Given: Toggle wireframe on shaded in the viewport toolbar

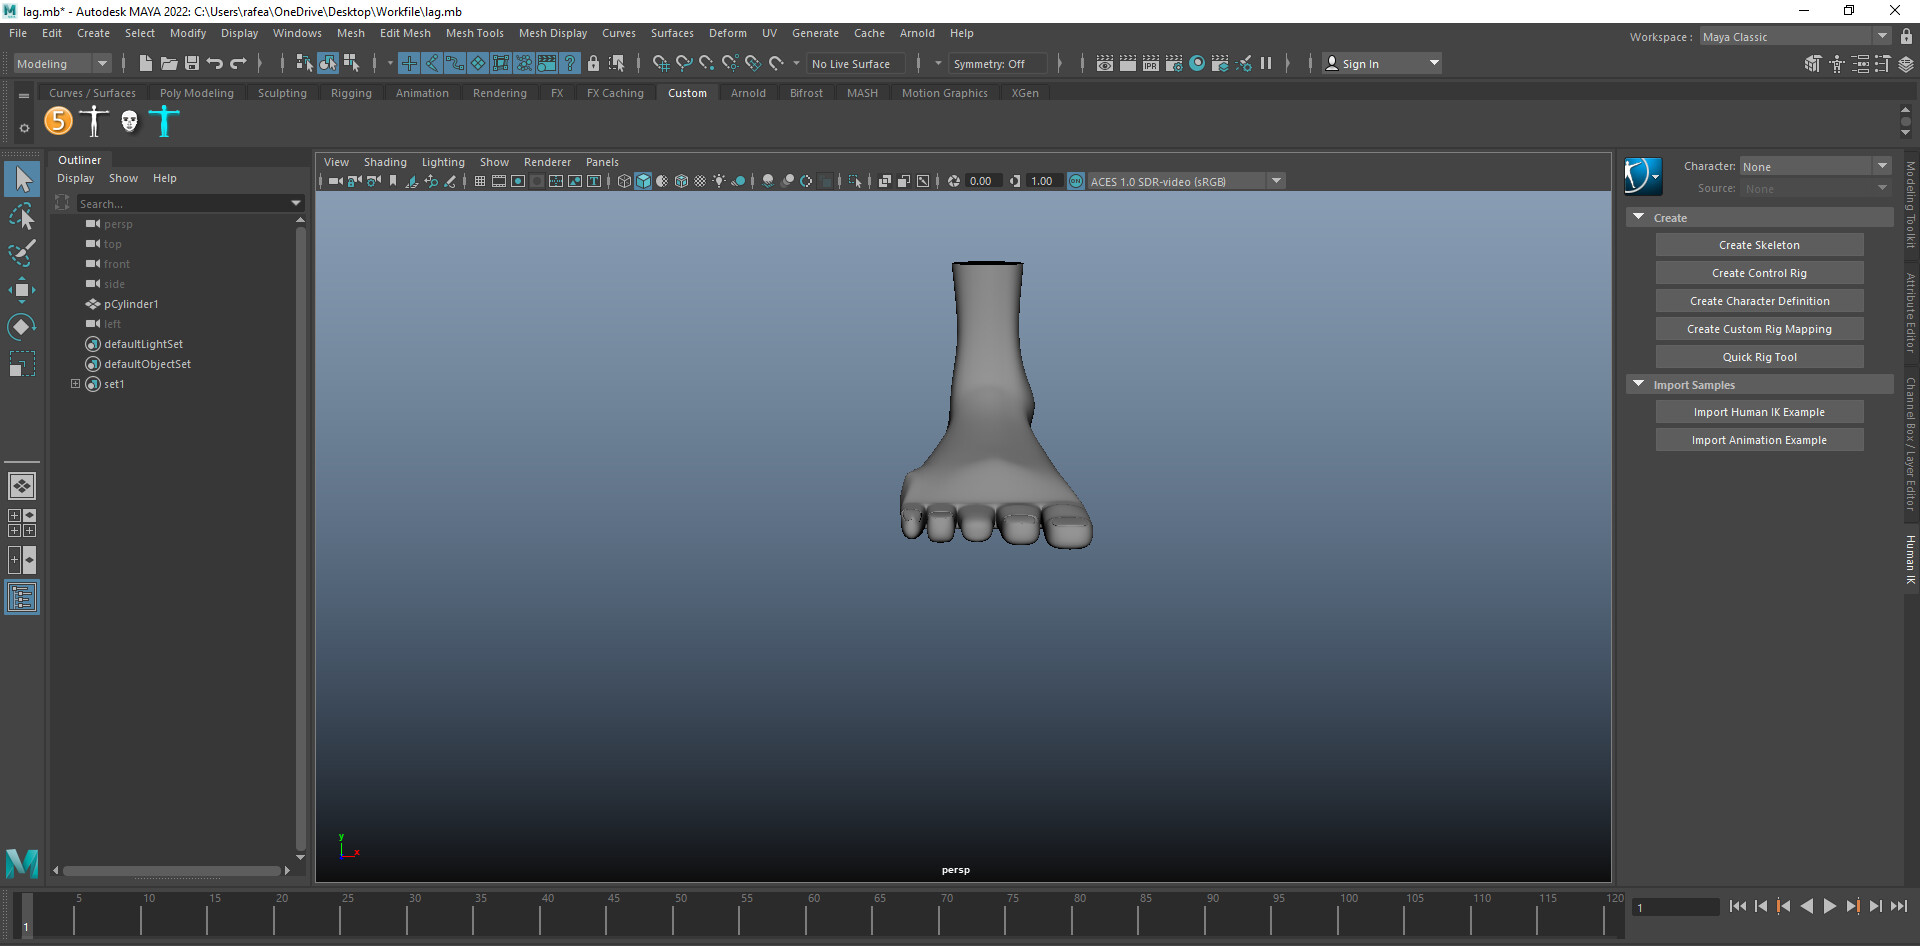Looking at the screenshot, I should click(681, 181).
